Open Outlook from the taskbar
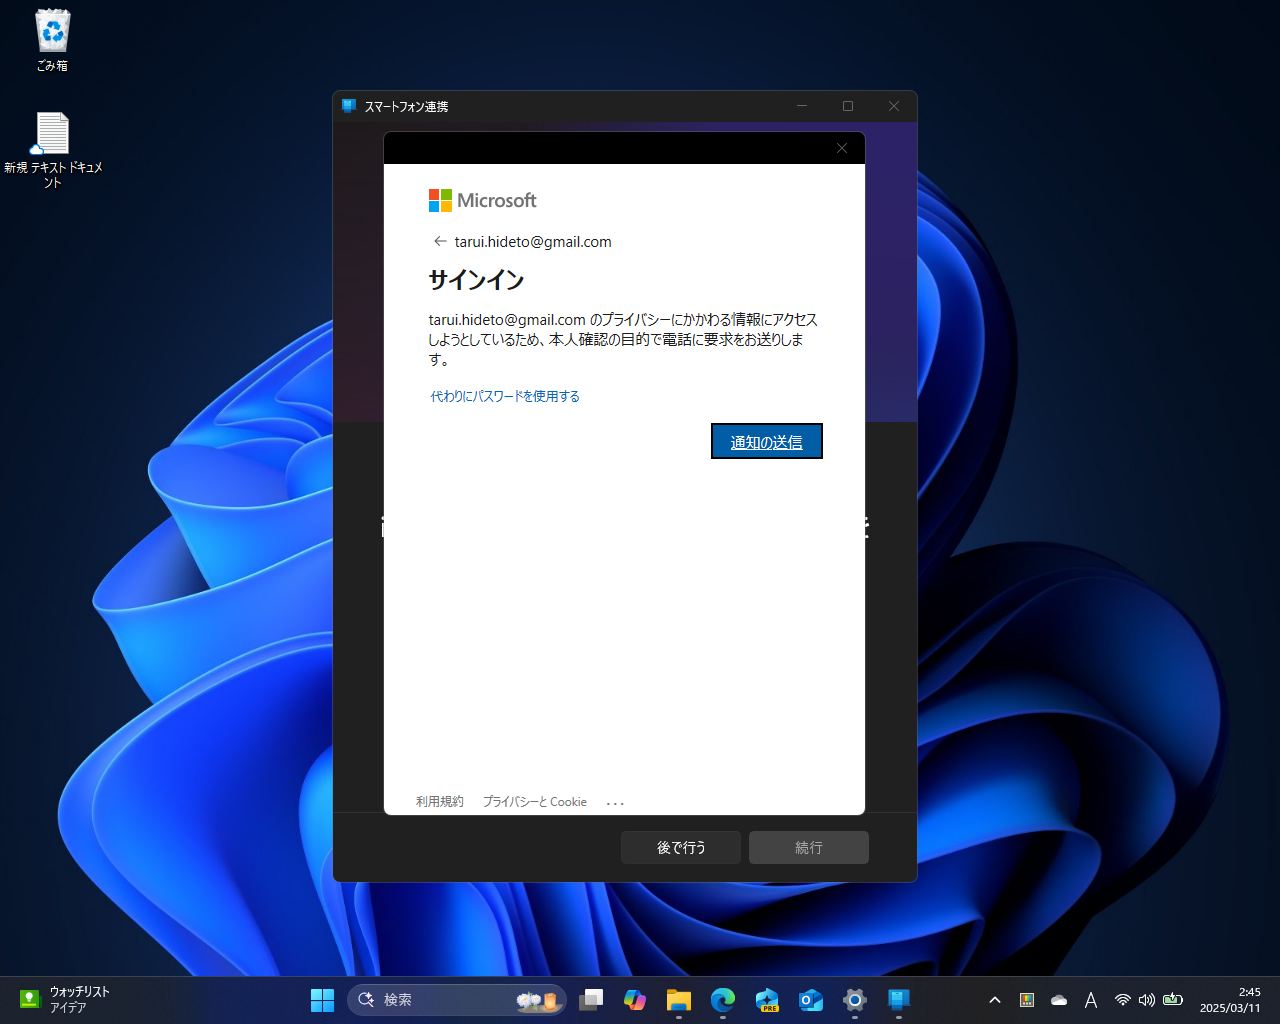The image size is (1280, 1024). click(x=811, y=999)
